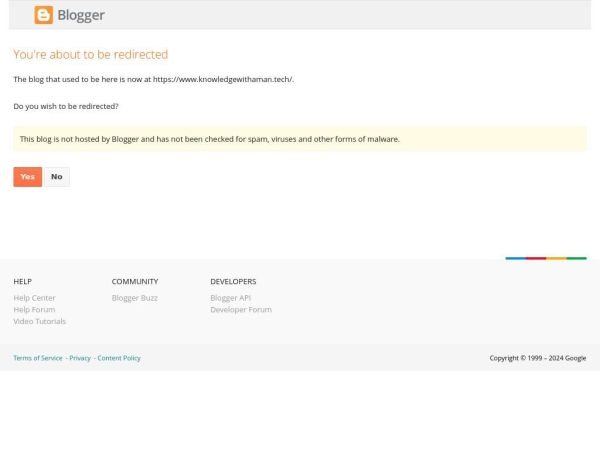Screen dimensions: 600x450
Task: Decline redirect with the No button
Action: 57,177
